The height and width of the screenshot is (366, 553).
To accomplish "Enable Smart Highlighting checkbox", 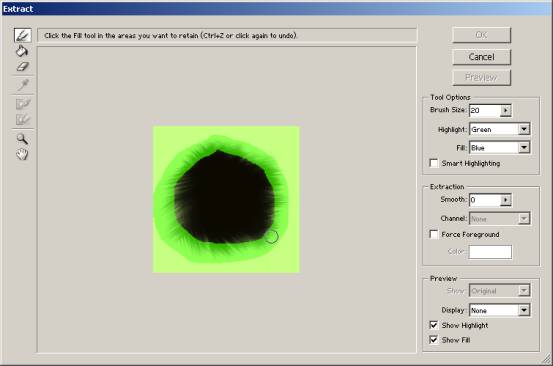I will [434, 163].
